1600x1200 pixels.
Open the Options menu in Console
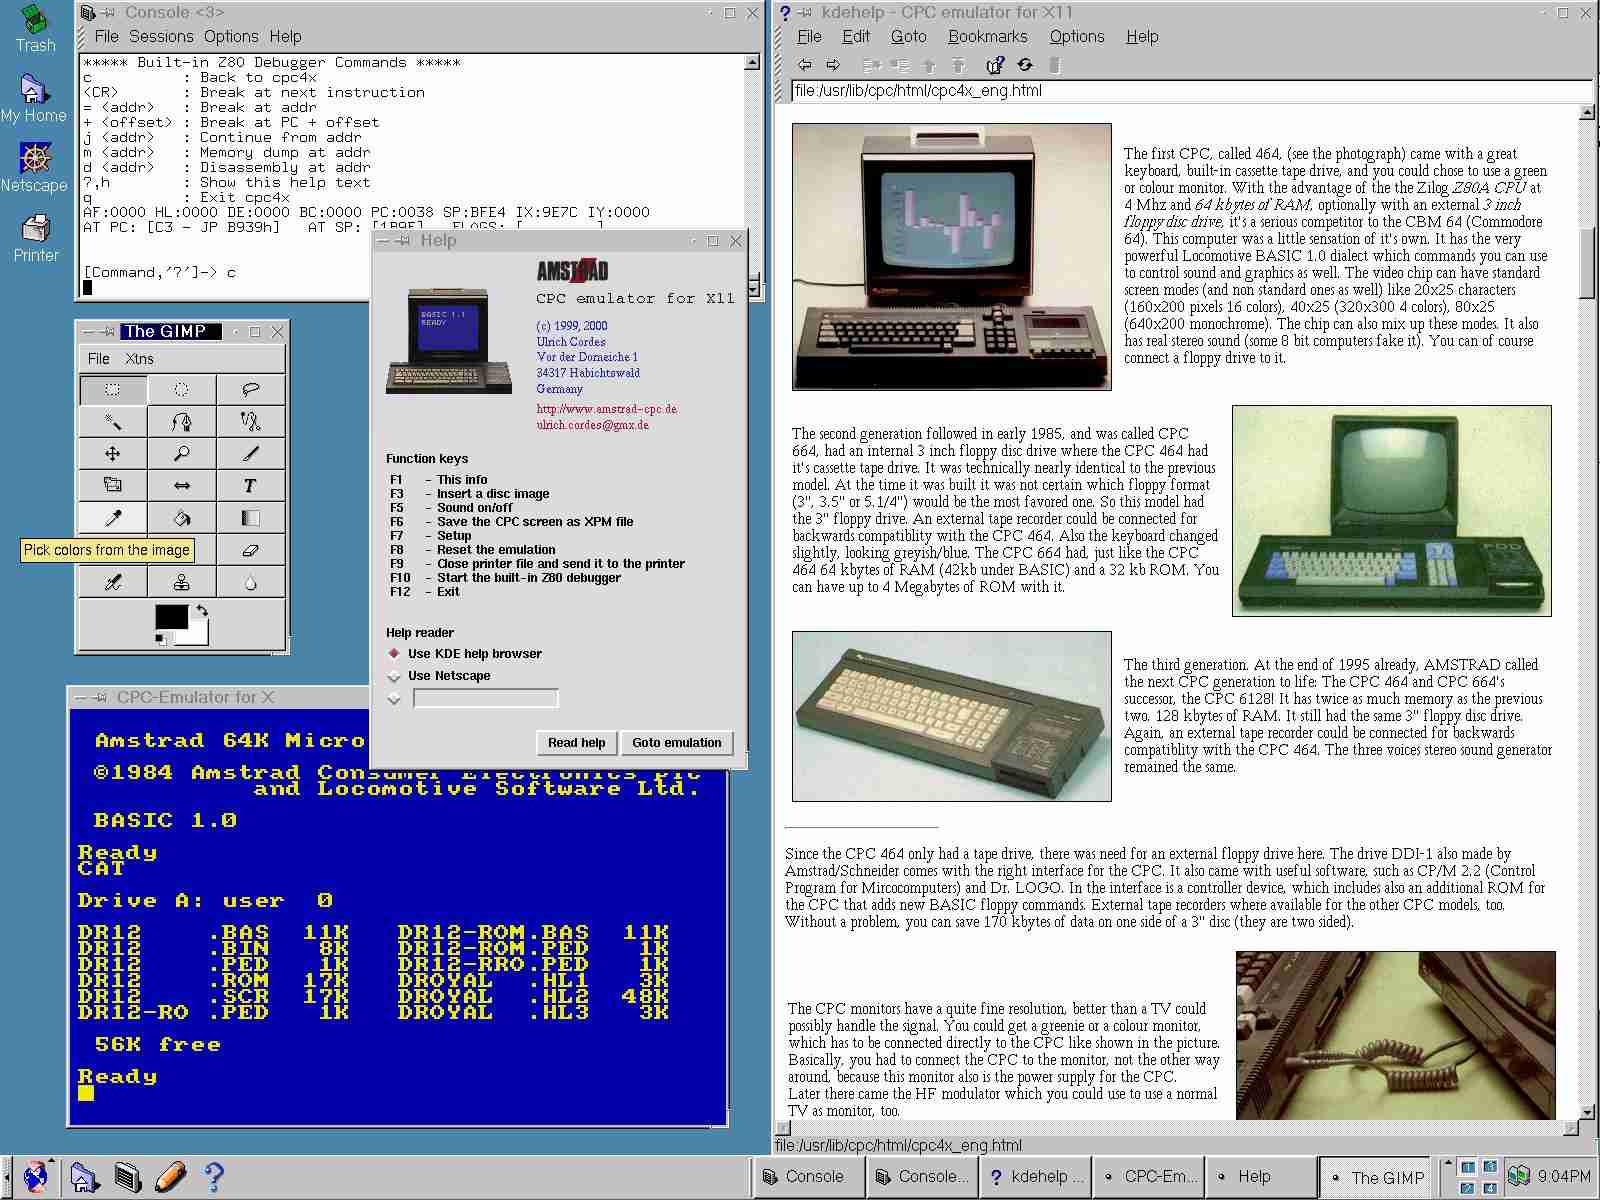point(231,36)
